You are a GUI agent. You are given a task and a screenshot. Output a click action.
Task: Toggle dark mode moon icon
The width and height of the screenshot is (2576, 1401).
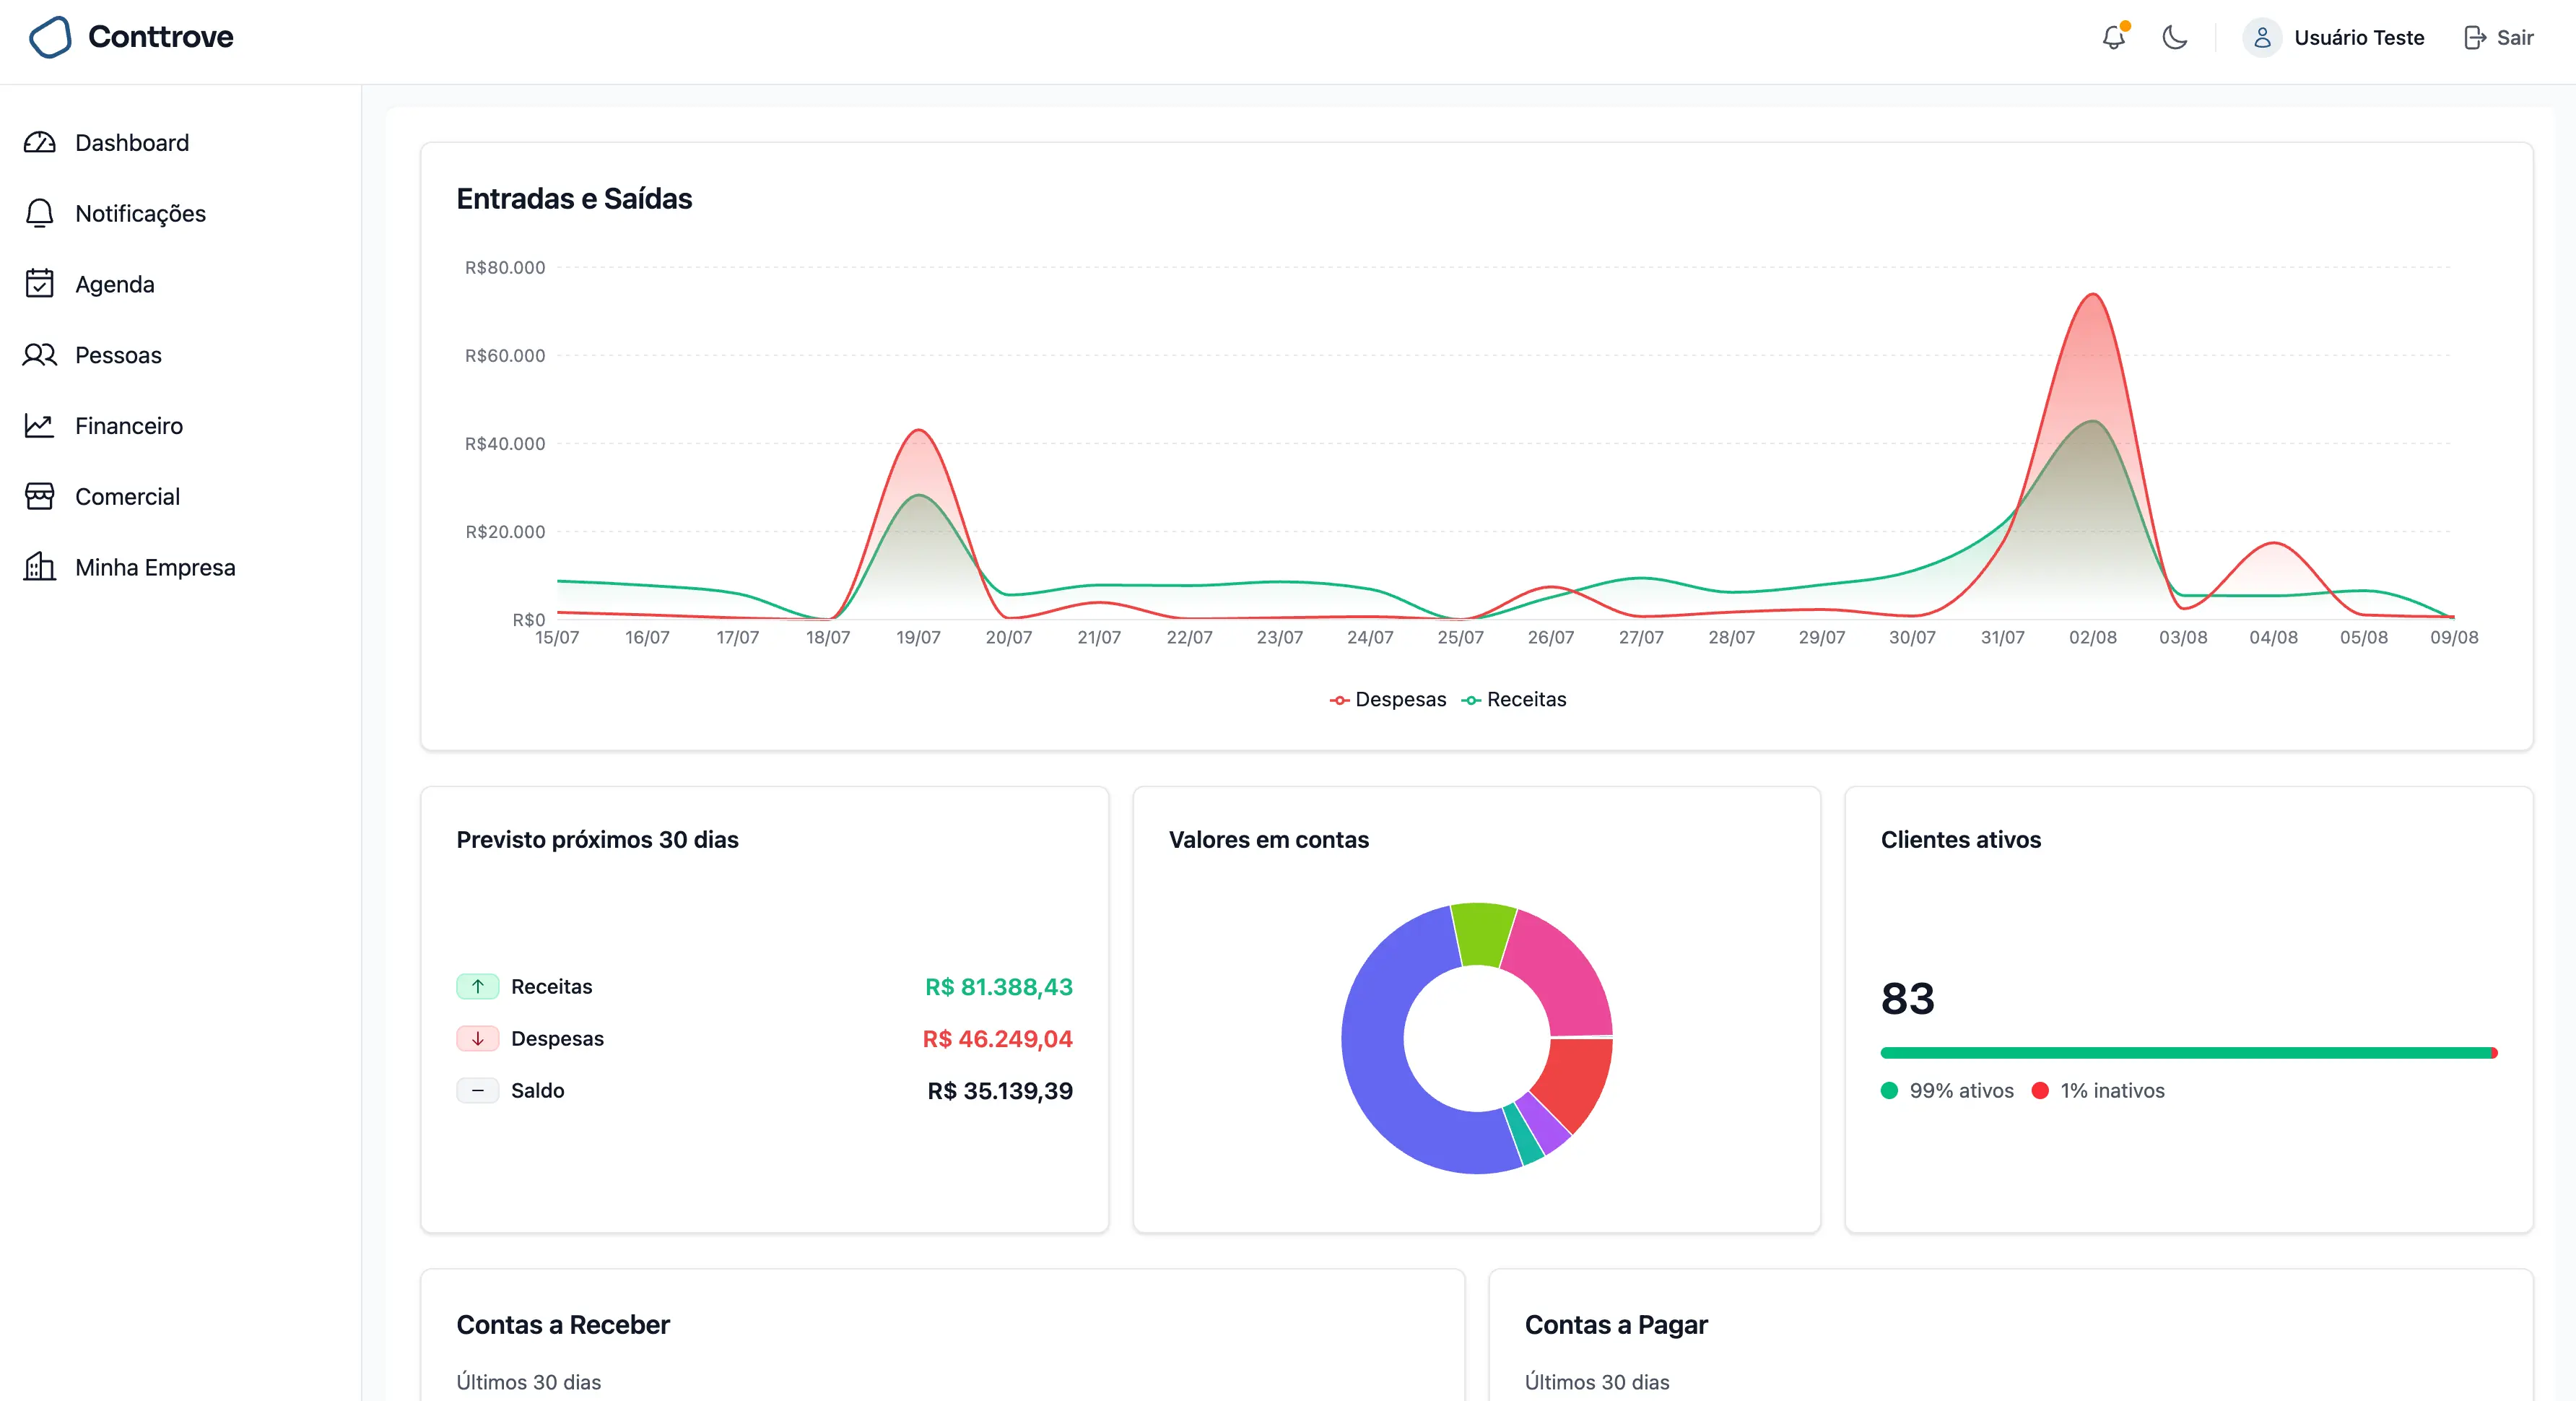click(x=2174, y=38)
